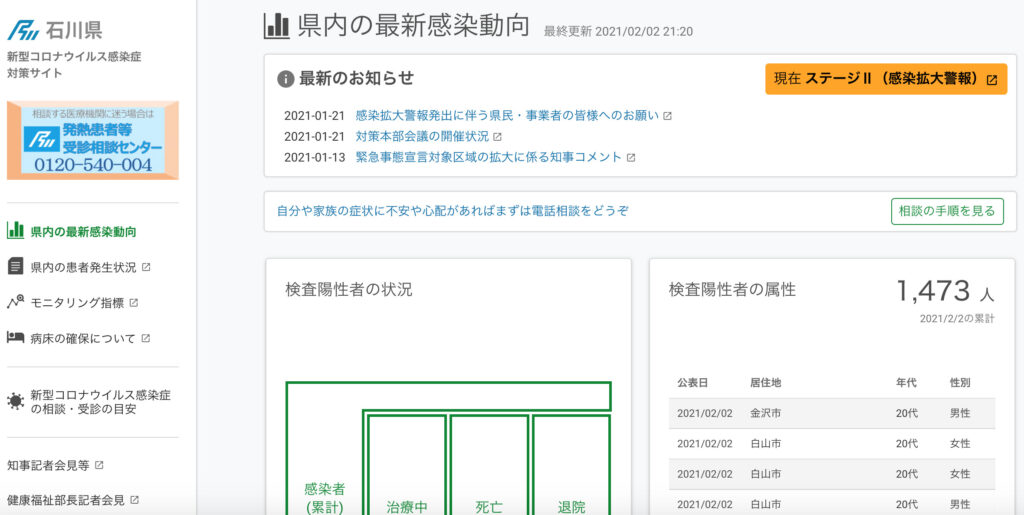Click external-link icon after 皆様へのお願い

tap(667, 116)
